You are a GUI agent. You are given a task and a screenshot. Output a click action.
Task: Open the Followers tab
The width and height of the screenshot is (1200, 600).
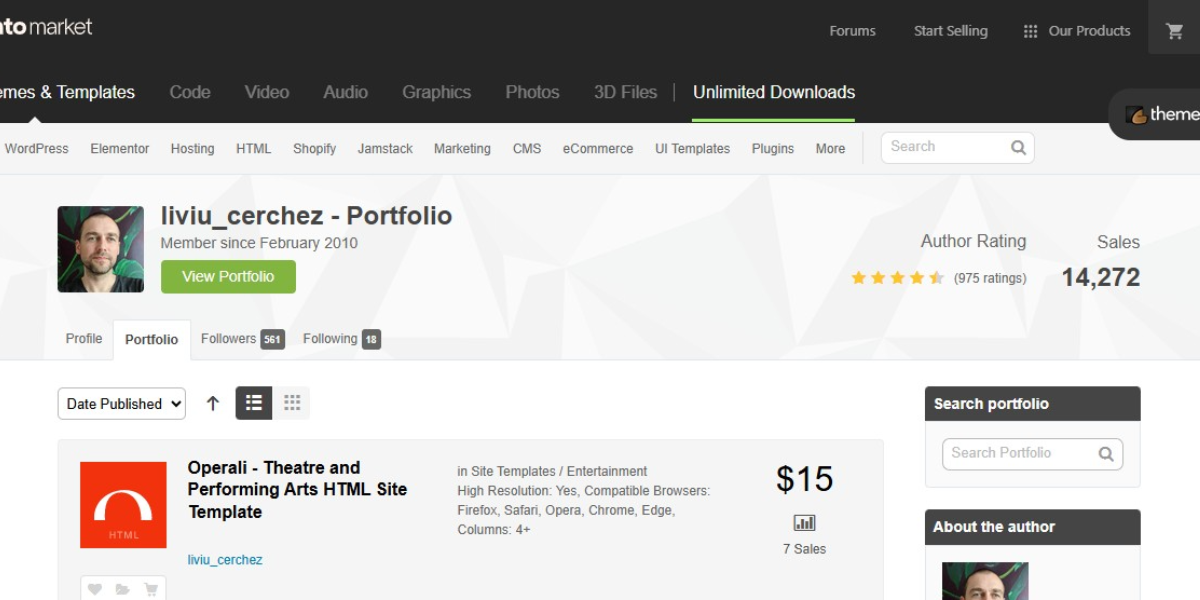click(243, 339)
